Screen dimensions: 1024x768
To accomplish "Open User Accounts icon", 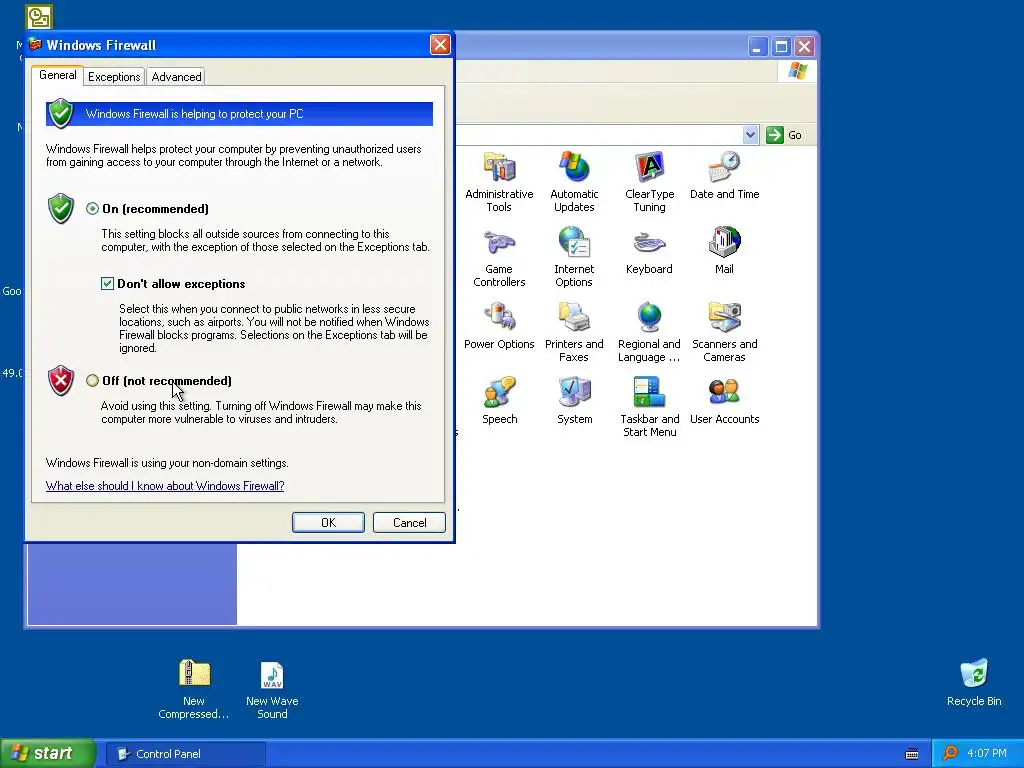I will point(724,400).
